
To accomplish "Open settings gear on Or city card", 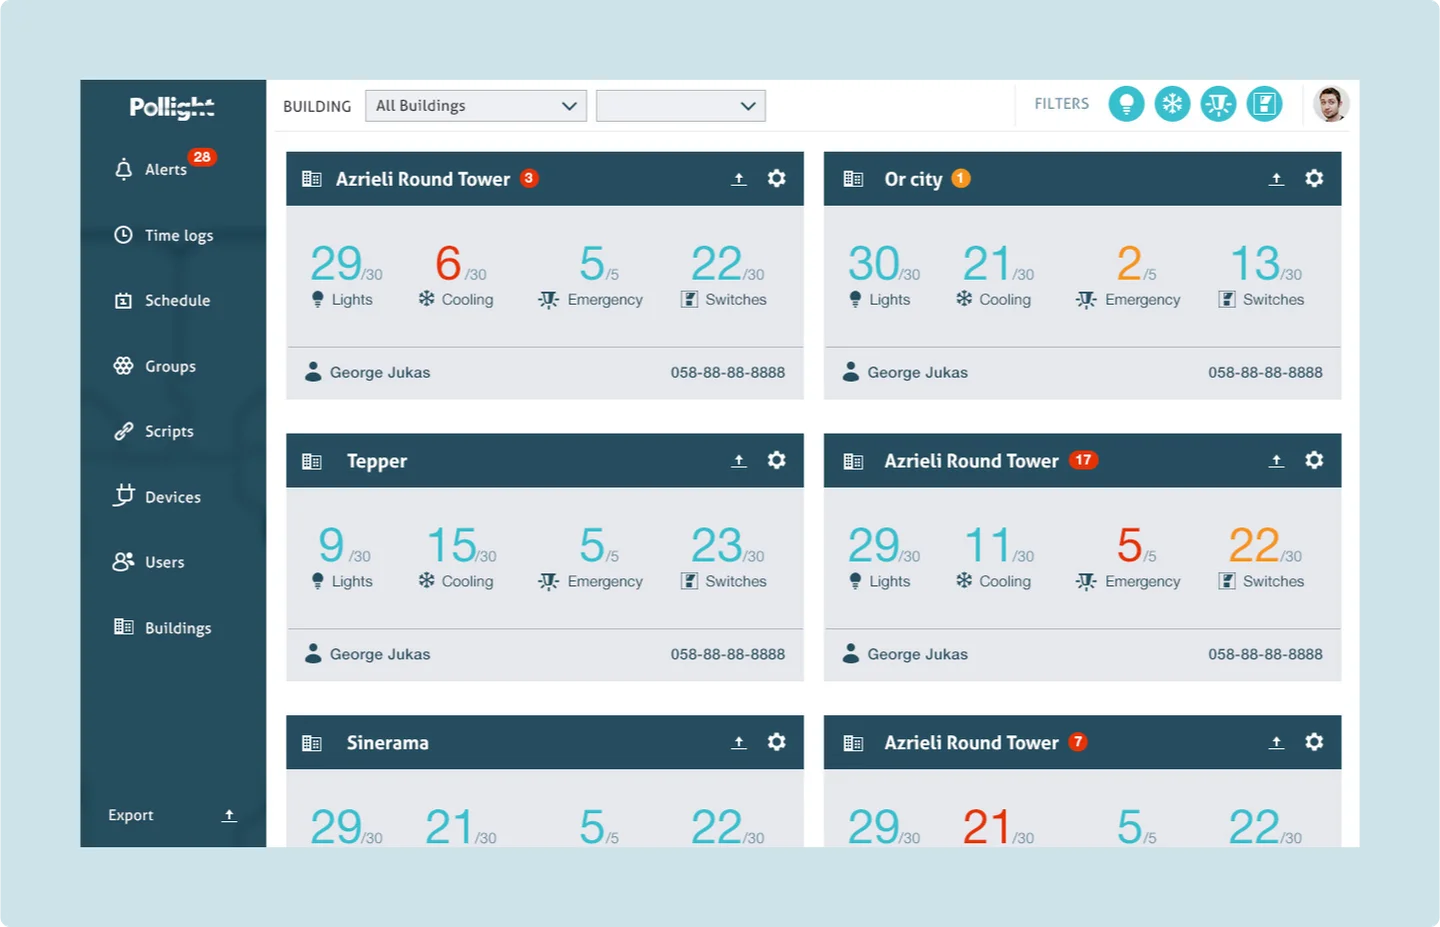I will click(x=1314, y=178).
